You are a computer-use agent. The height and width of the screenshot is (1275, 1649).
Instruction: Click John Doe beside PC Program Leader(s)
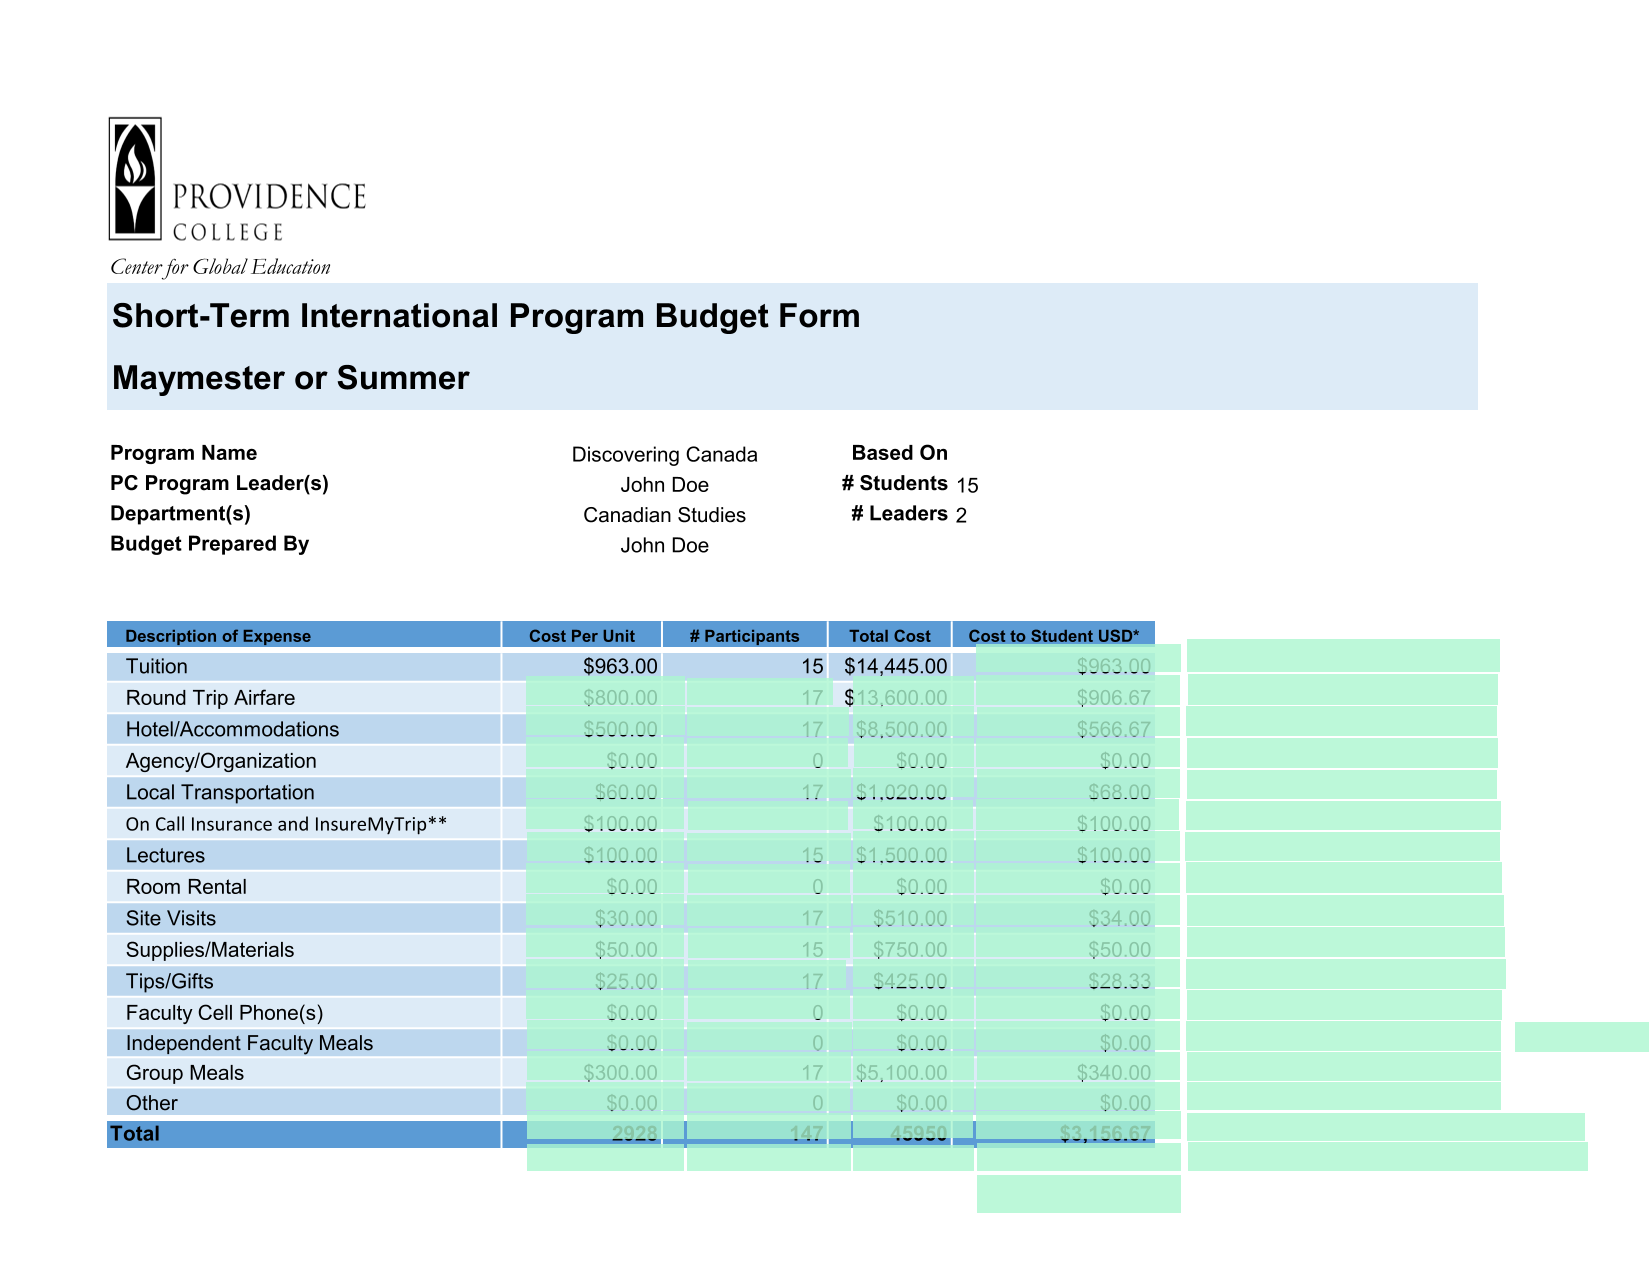click(664, 485)
